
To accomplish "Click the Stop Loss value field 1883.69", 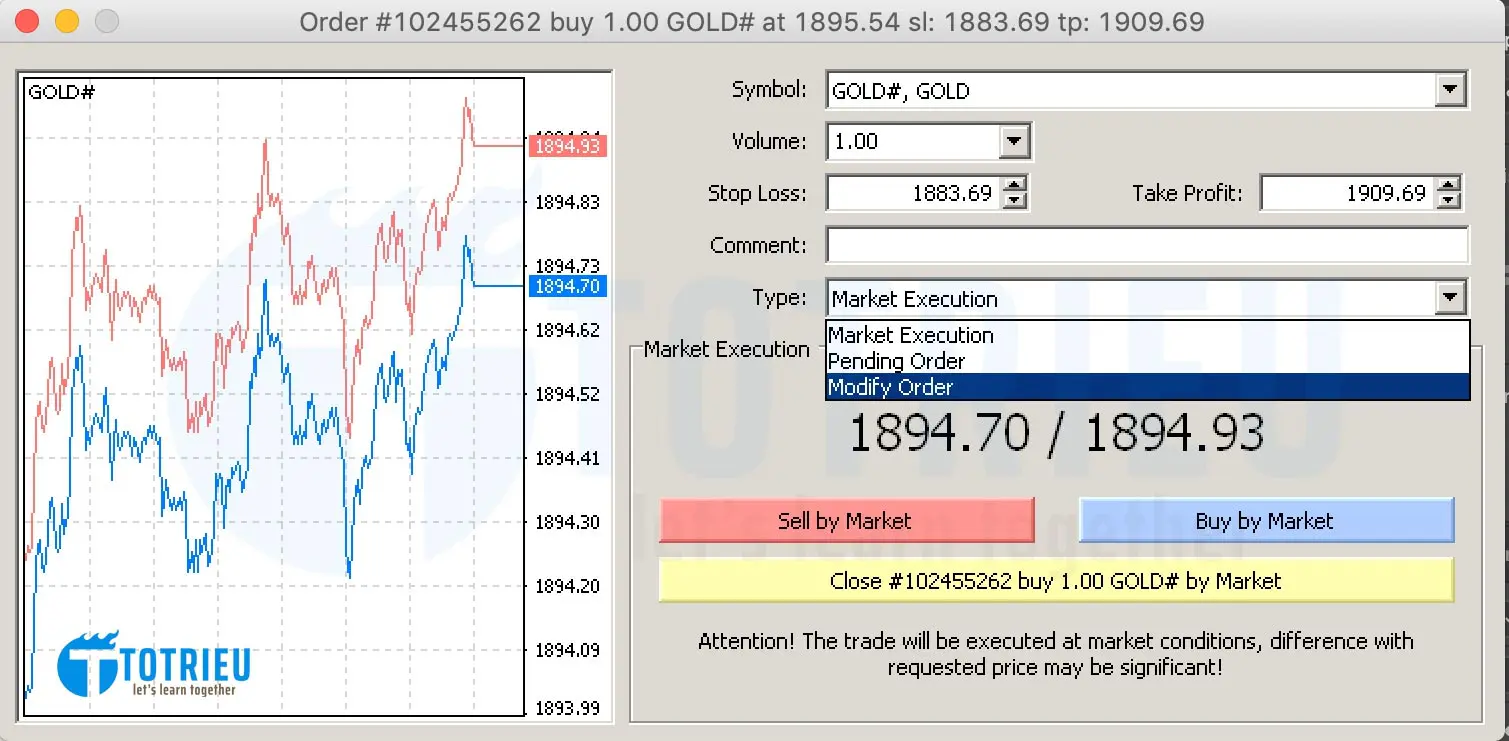I will pos(912,194).
